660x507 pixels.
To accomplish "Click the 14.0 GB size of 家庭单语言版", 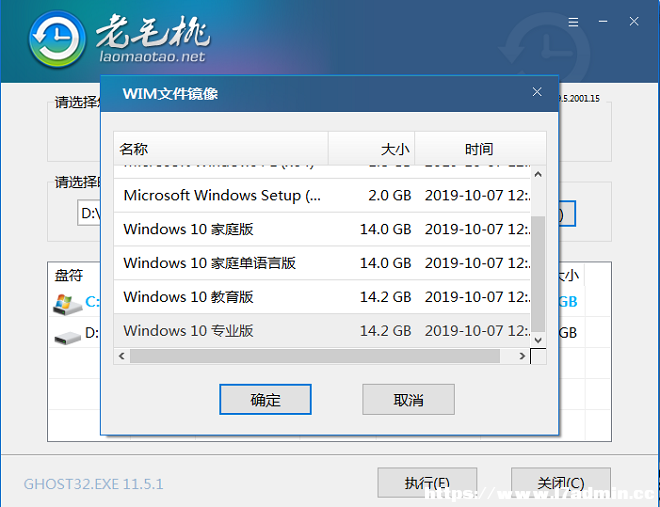I will (x=385, y=263).
